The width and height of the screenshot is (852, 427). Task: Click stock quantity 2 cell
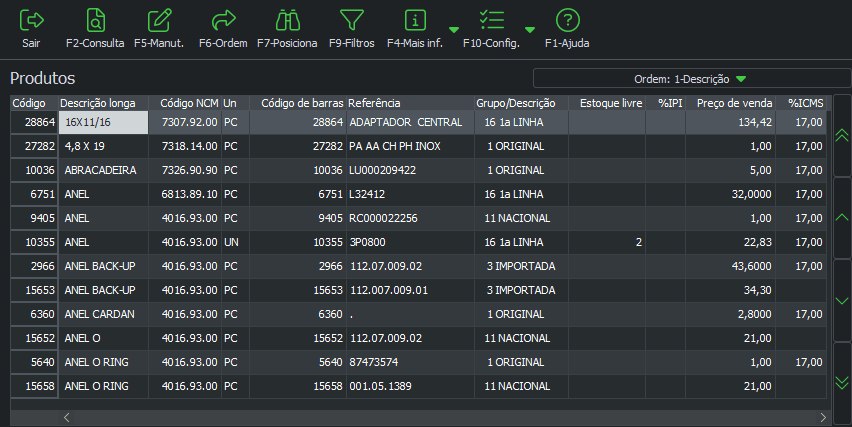click(607, 242)
